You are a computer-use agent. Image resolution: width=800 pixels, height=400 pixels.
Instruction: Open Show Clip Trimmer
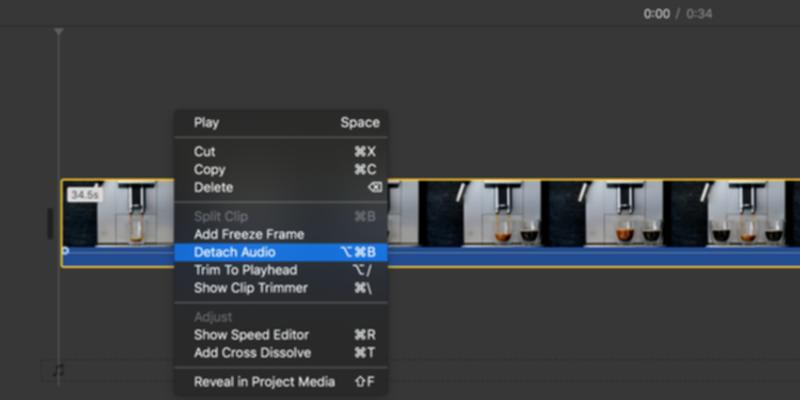[281, 288]
